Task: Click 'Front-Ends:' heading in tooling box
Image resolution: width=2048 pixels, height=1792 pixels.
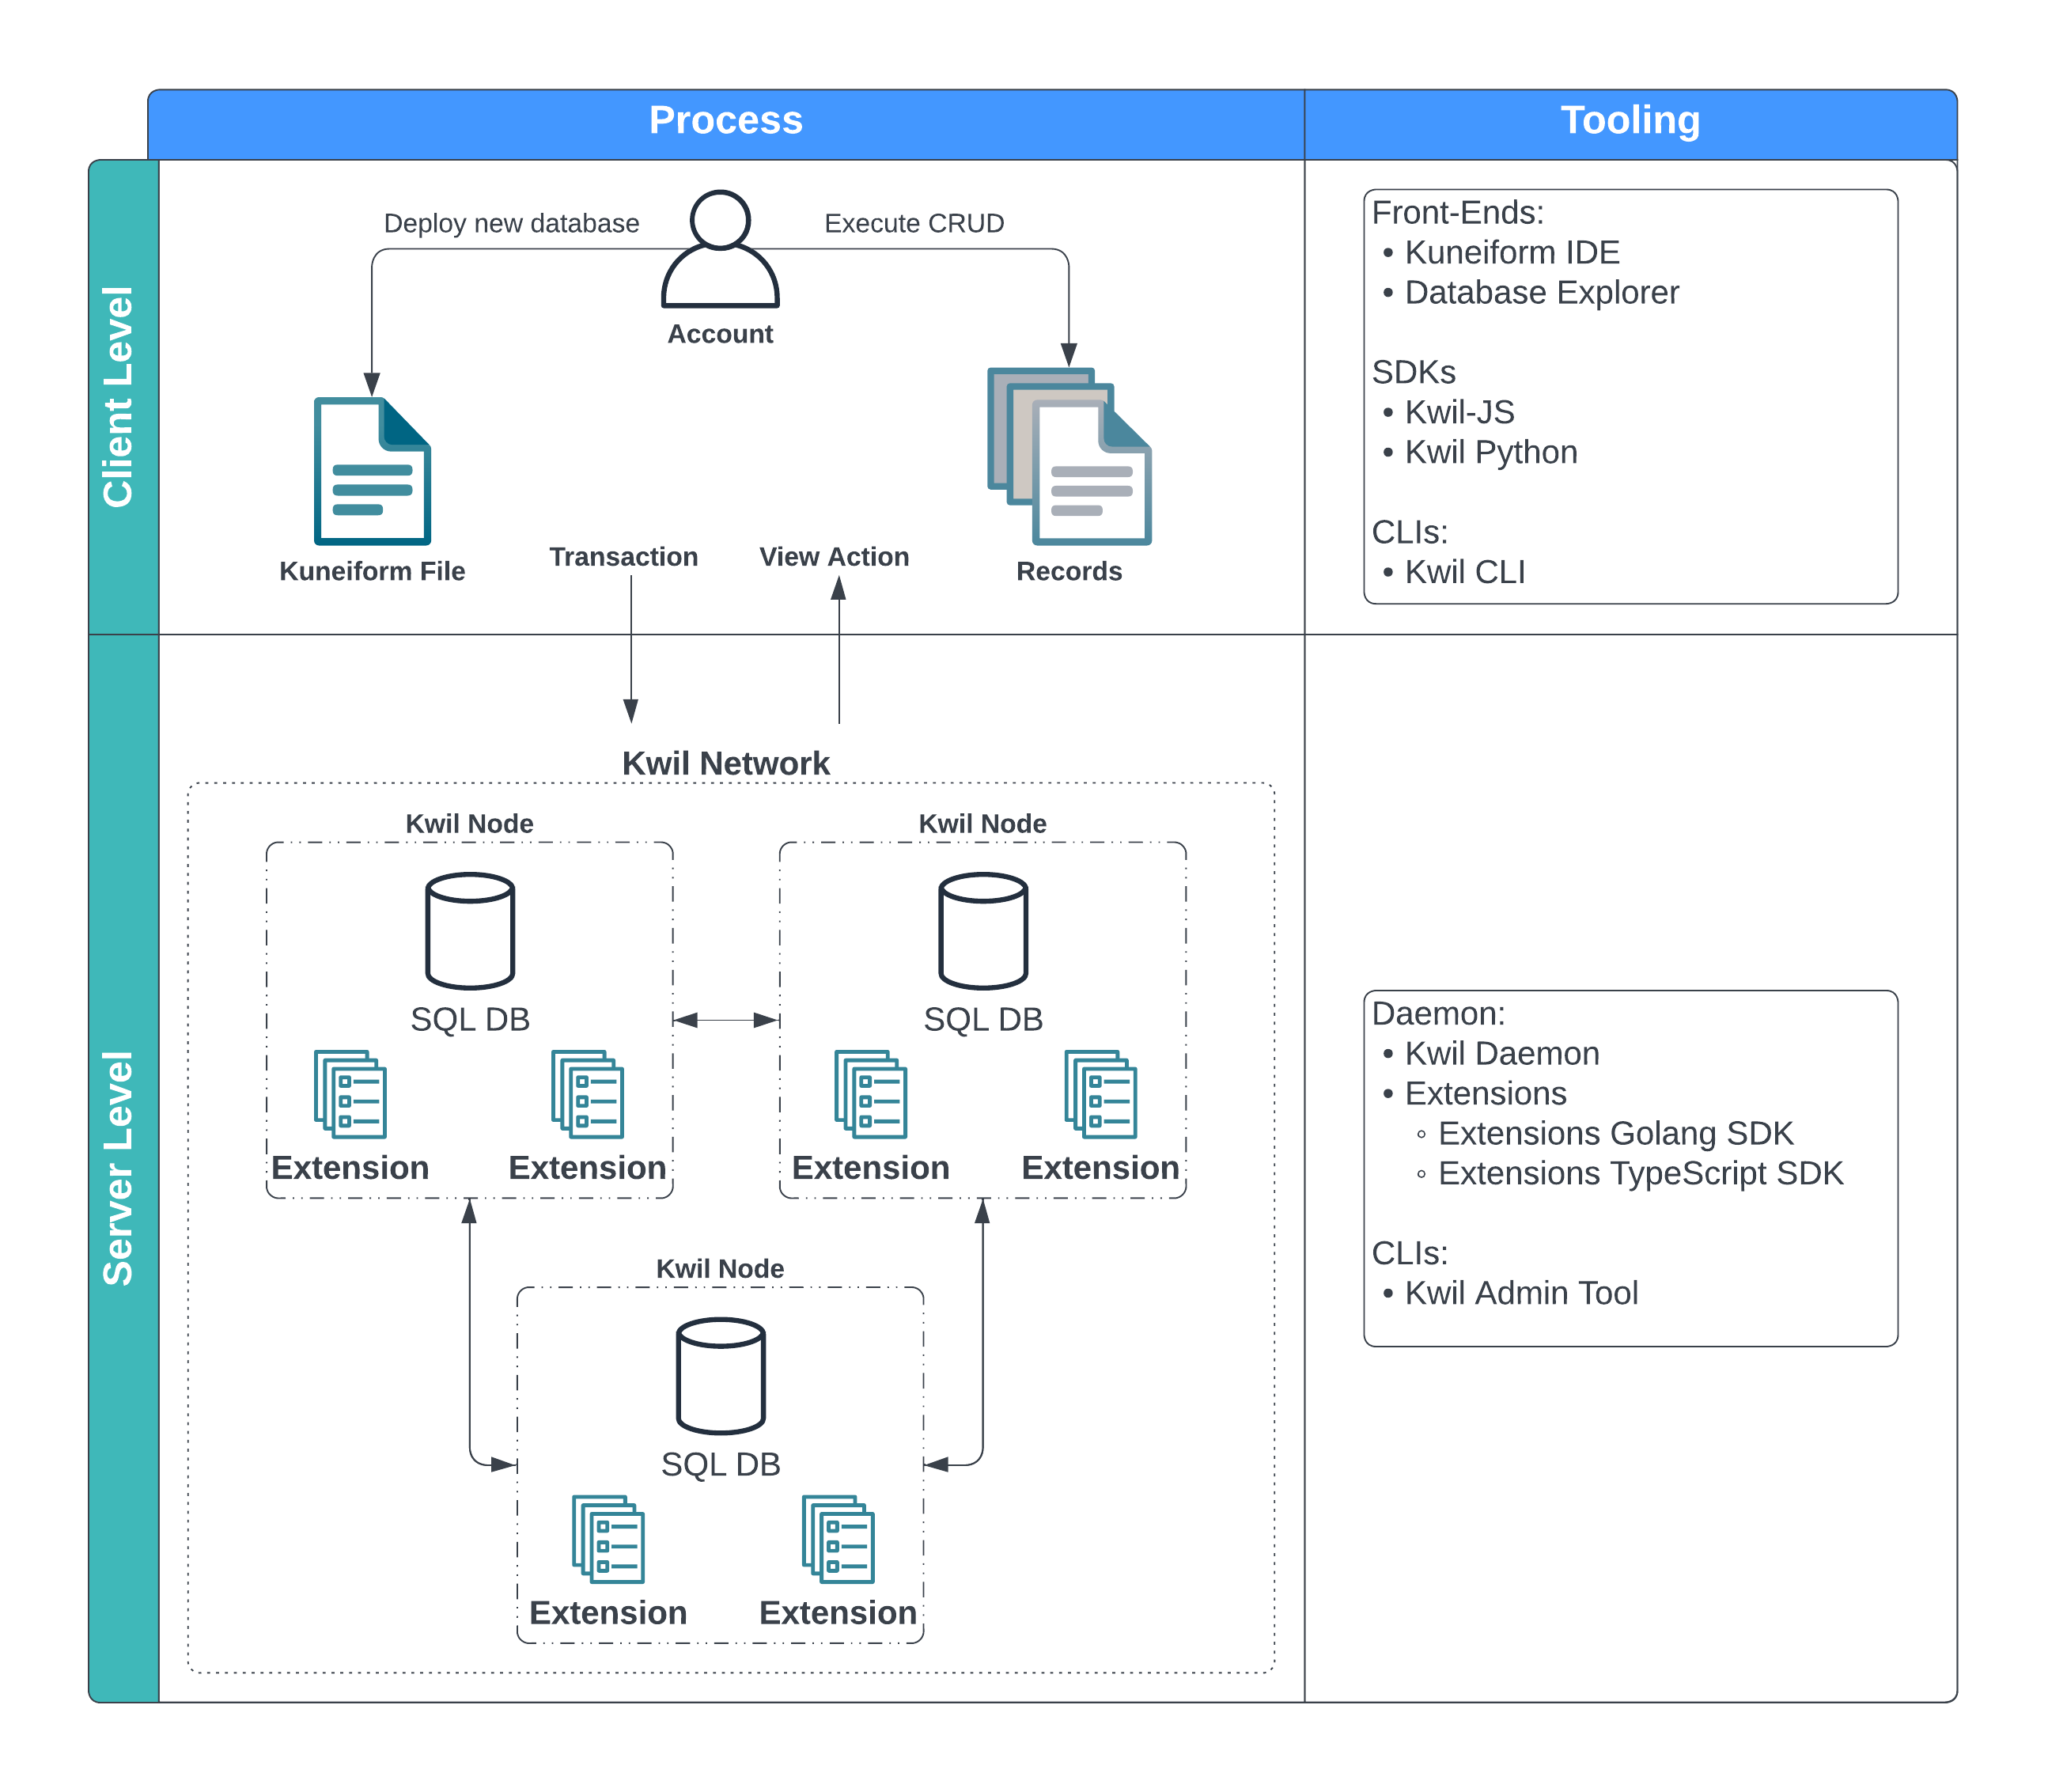Action: (x=1457, y=213)
